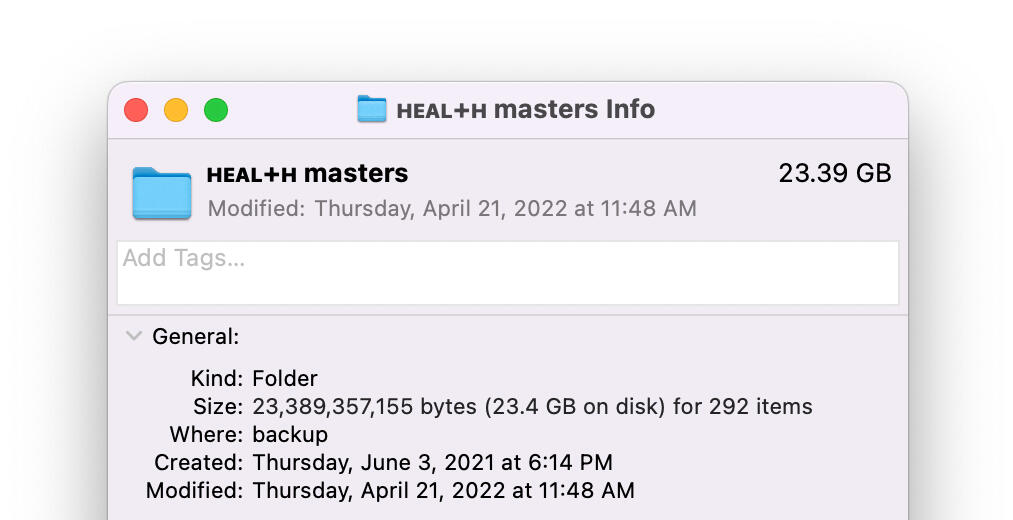Click the Where value backup
Viewport: 1013px width, 520px height.
[x=290, y=435]
